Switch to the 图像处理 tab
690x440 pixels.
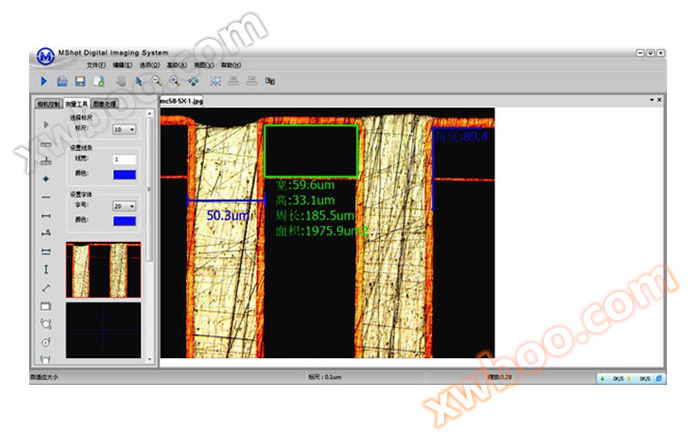coord(104,103)
